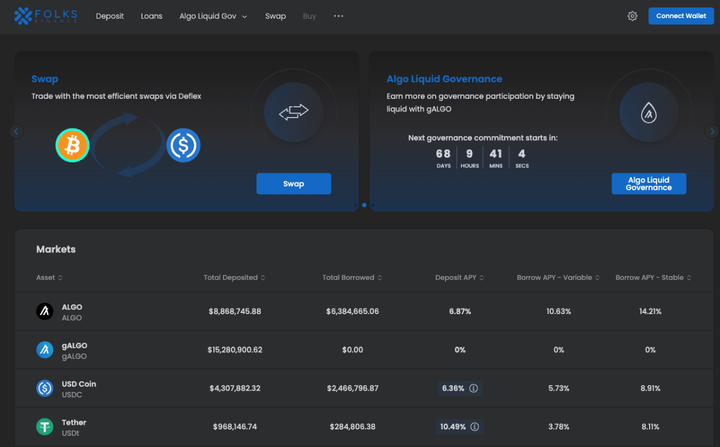Image resolution: width=720 pixels, height=447 pixels.
Task: Click the gALGO asset icon
Action: [x=45, y=350]
